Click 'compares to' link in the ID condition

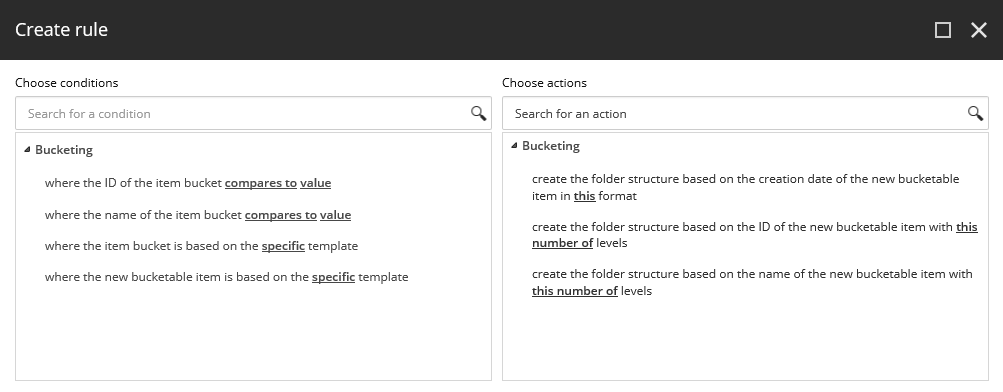click(x=261, y=183)
